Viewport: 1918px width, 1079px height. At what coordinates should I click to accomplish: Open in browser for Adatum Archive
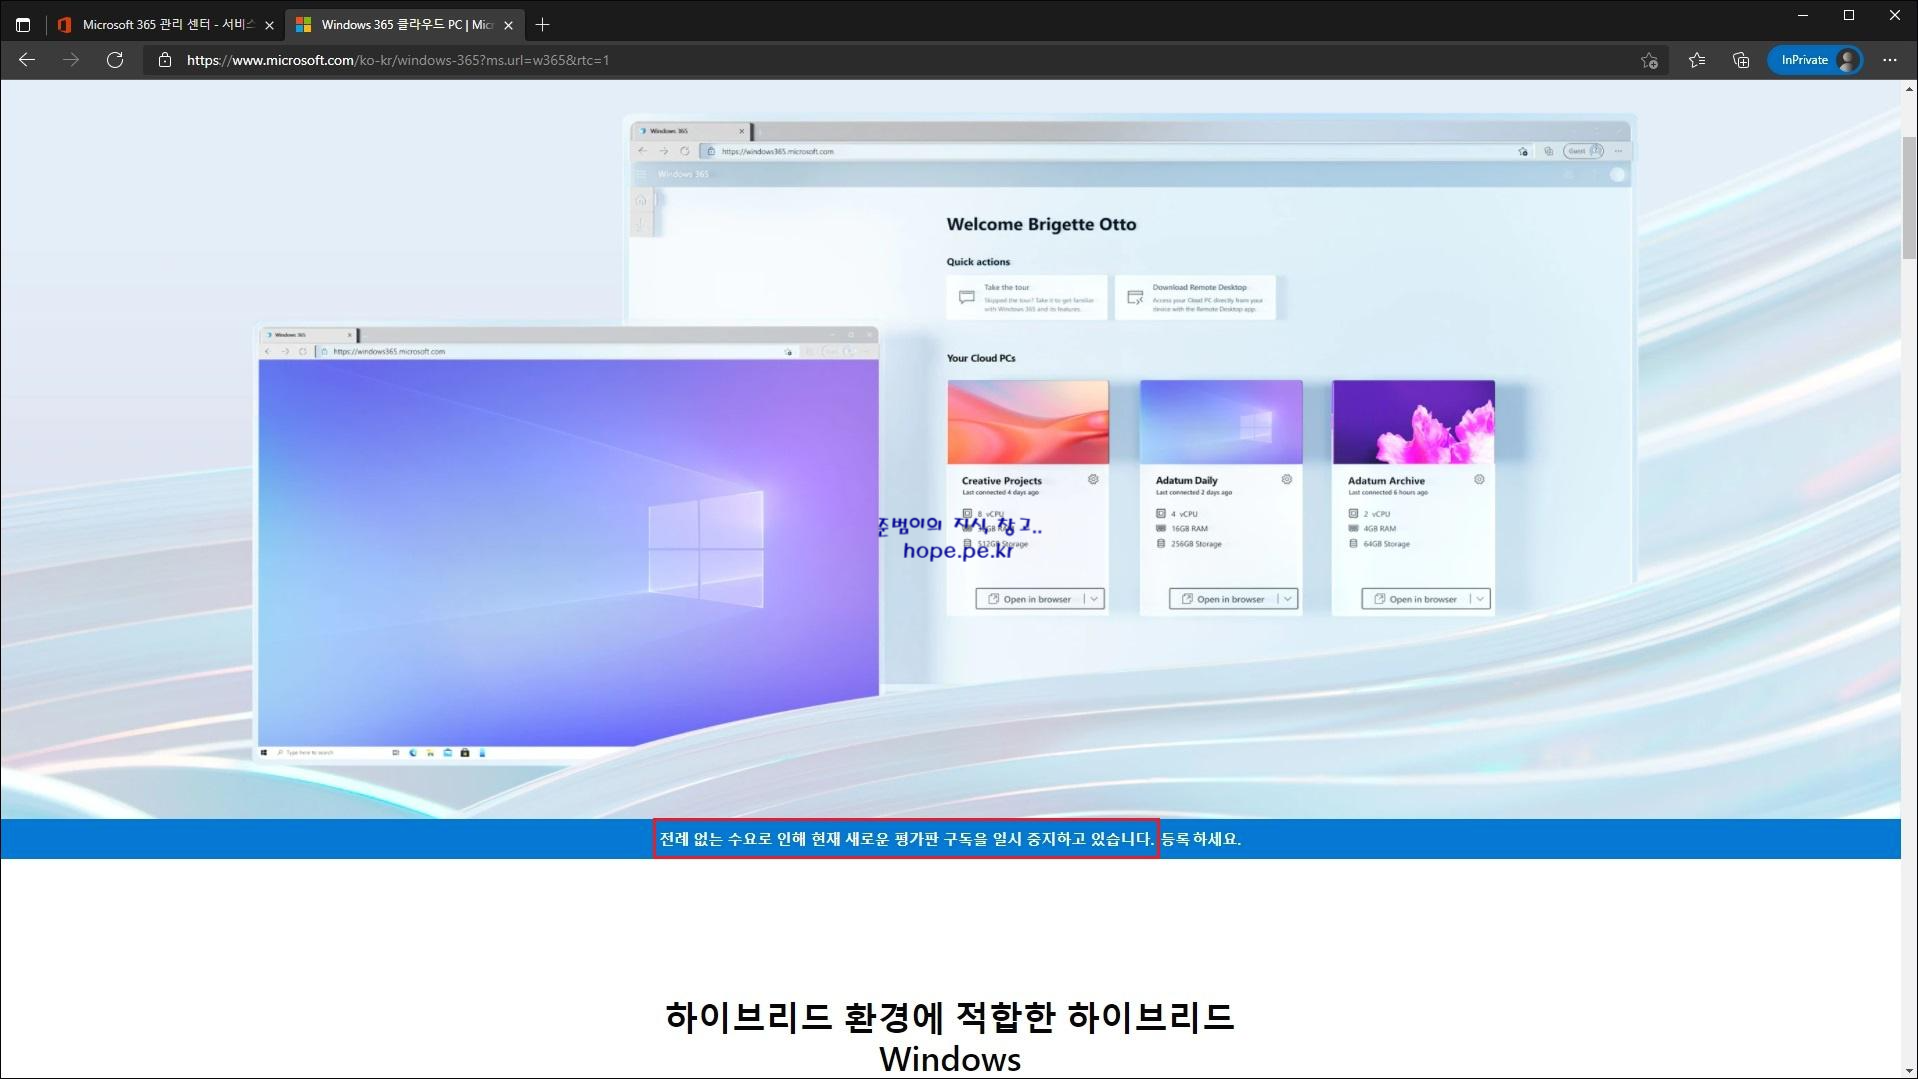[x=1414, y=599]
